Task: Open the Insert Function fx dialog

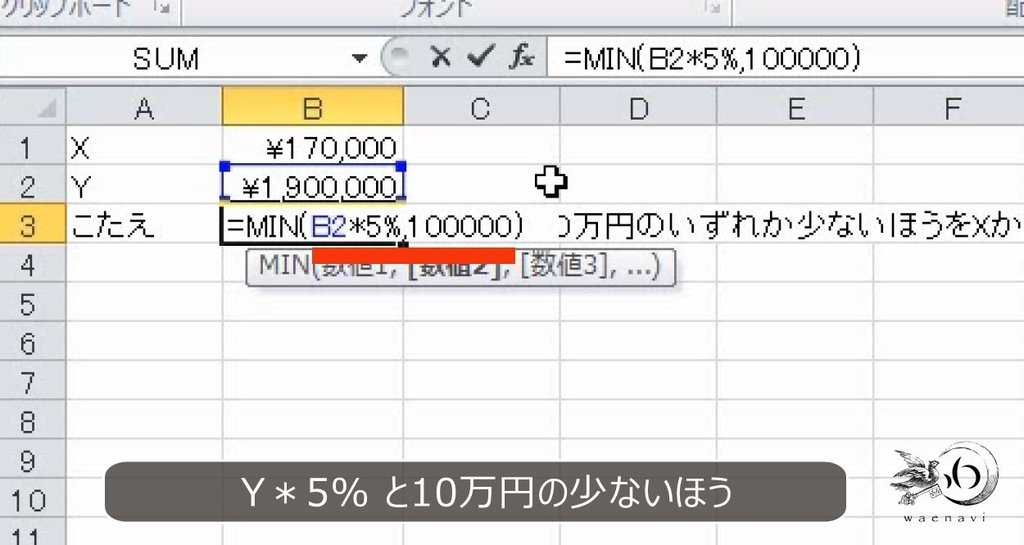Action: pyautogui.click(x=522, y=57)
